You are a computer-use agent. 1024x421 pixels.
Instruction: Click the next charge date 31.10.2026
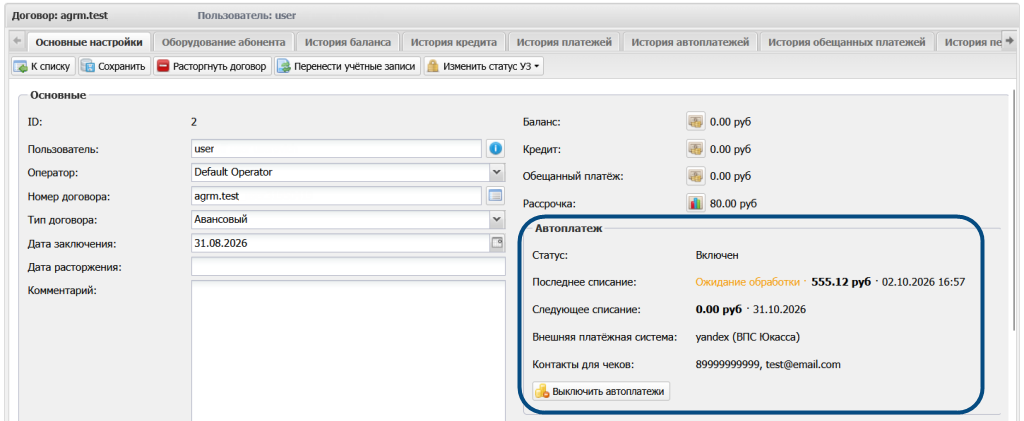coord(779,309)
